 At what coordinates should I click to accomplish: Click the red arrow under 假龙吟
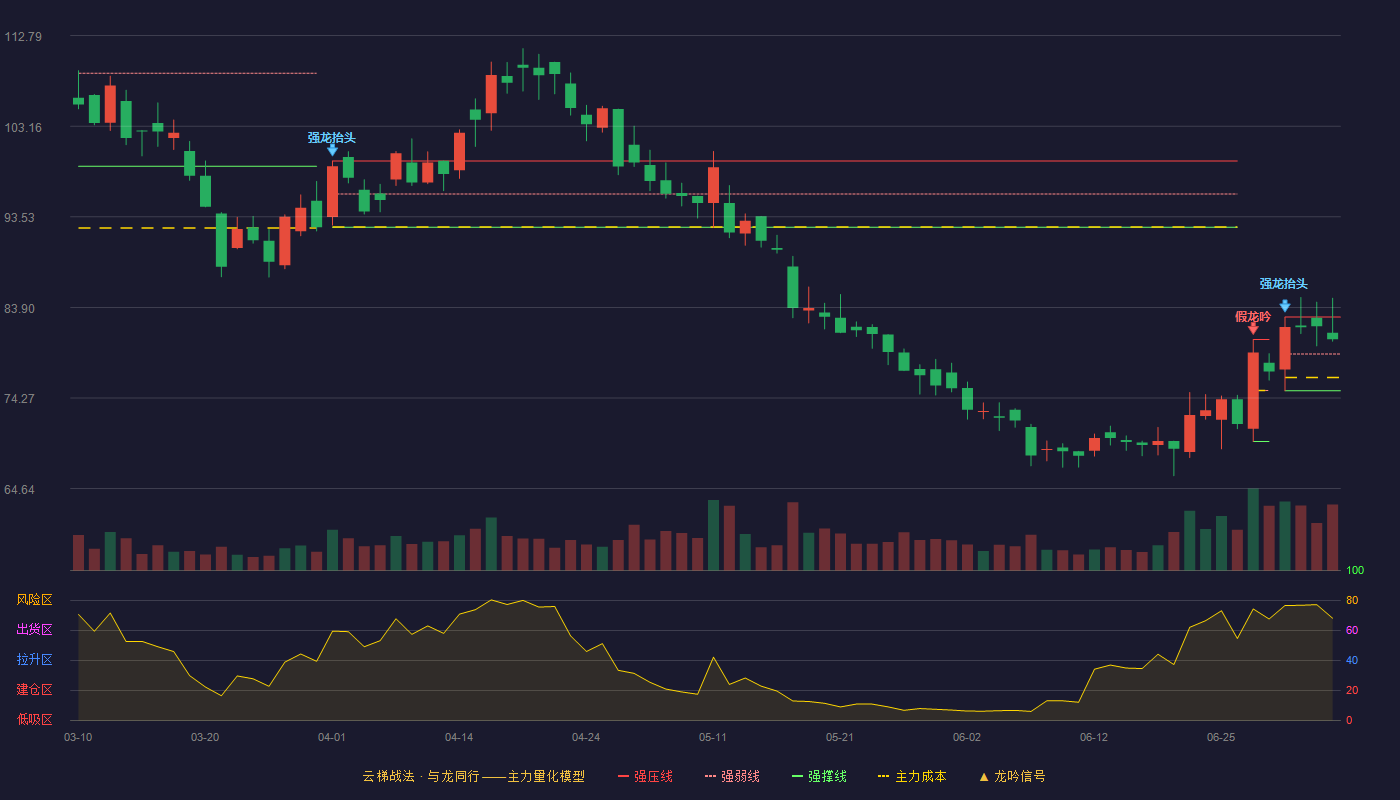1253,328
